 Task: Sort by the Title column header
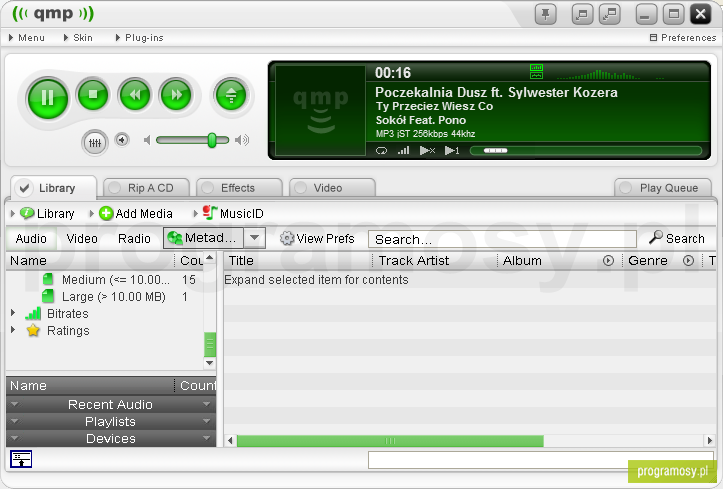tap(298, 261)
